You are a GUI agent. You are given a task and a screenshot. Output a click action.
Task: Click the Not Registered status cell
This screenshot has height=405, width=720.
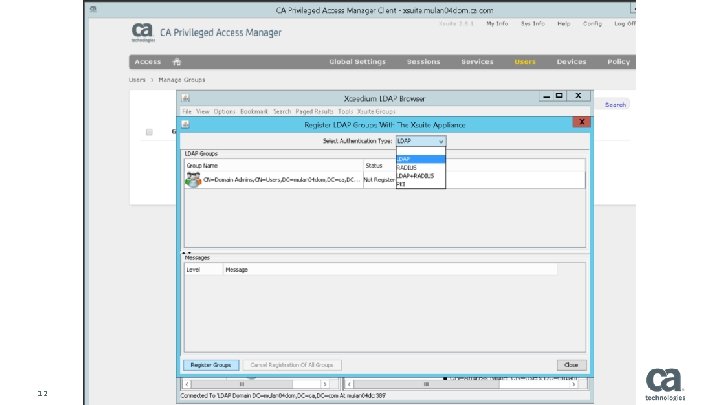379,180
